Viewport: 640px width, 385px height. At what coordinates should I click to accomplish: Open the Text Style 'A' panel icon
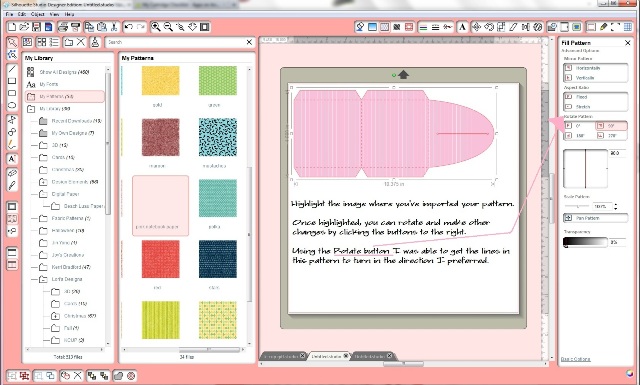click(462, 27)
